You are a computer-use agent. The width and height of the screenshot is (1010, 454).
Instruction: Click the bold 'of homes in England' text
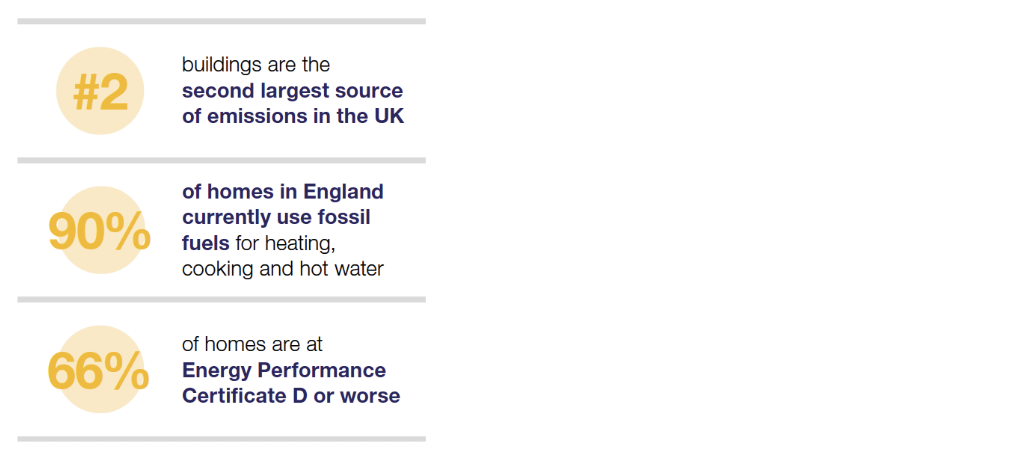click(283, 192)
